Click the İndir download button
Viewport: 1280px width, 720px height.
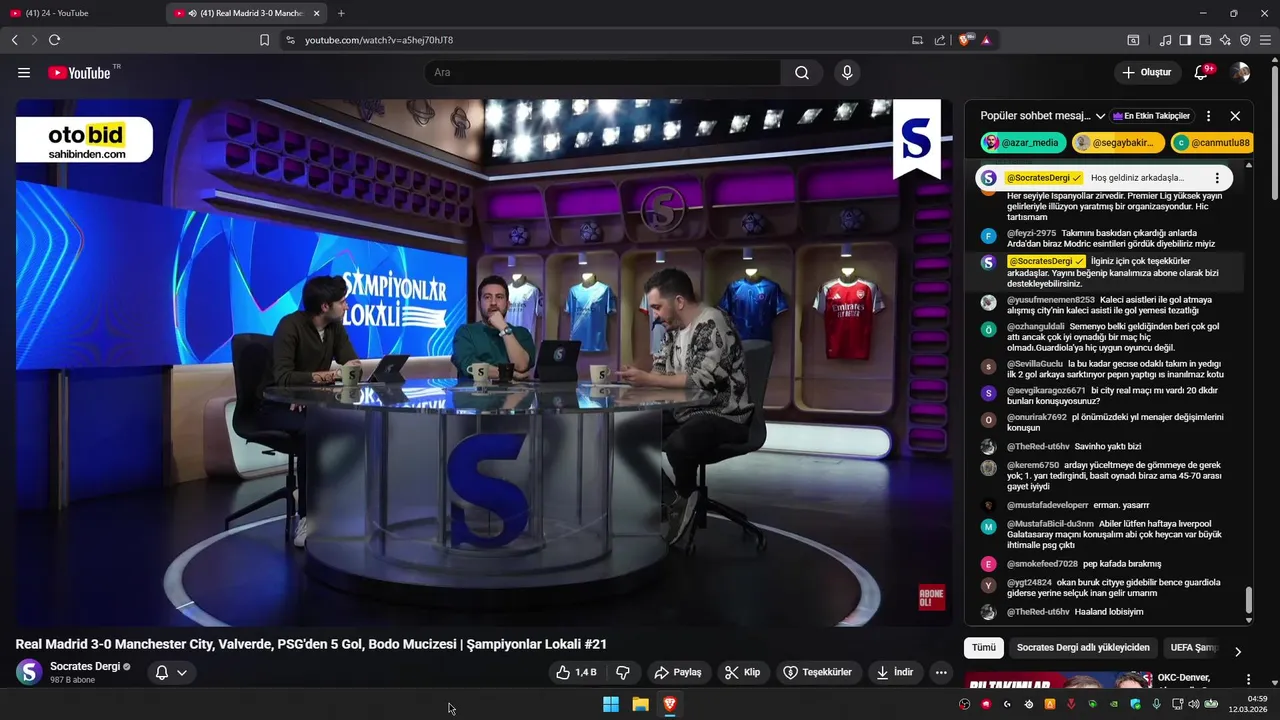[894, 673]
